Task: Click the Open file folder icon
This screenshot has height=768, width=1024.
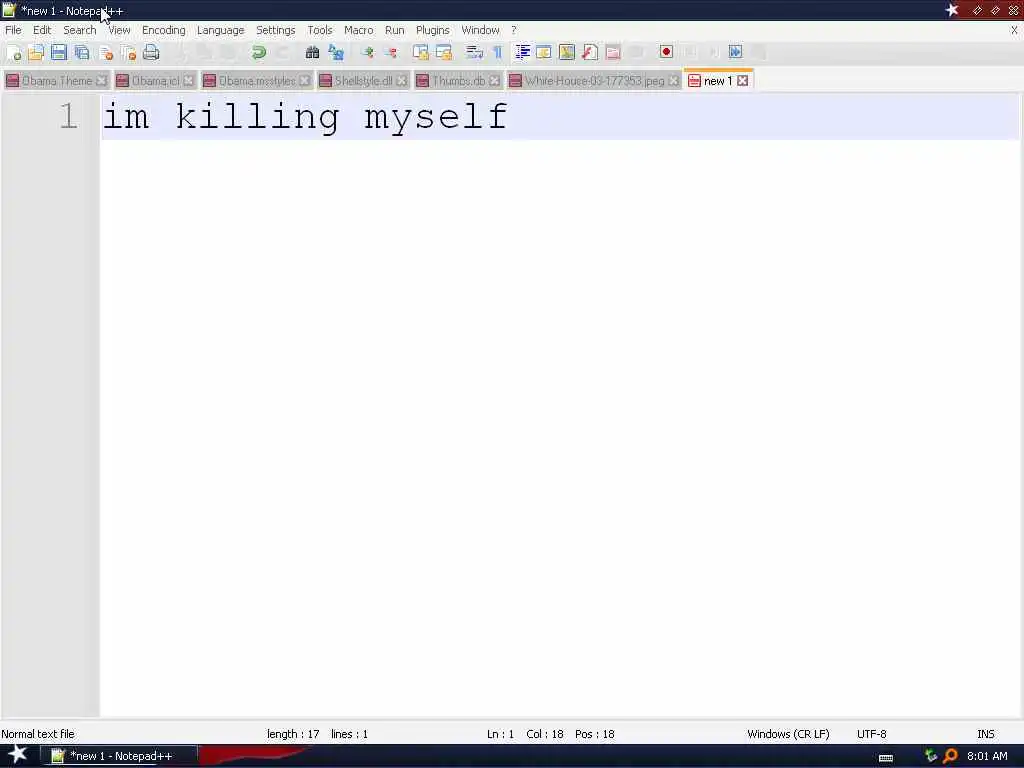Action: [x=36, y=53]
